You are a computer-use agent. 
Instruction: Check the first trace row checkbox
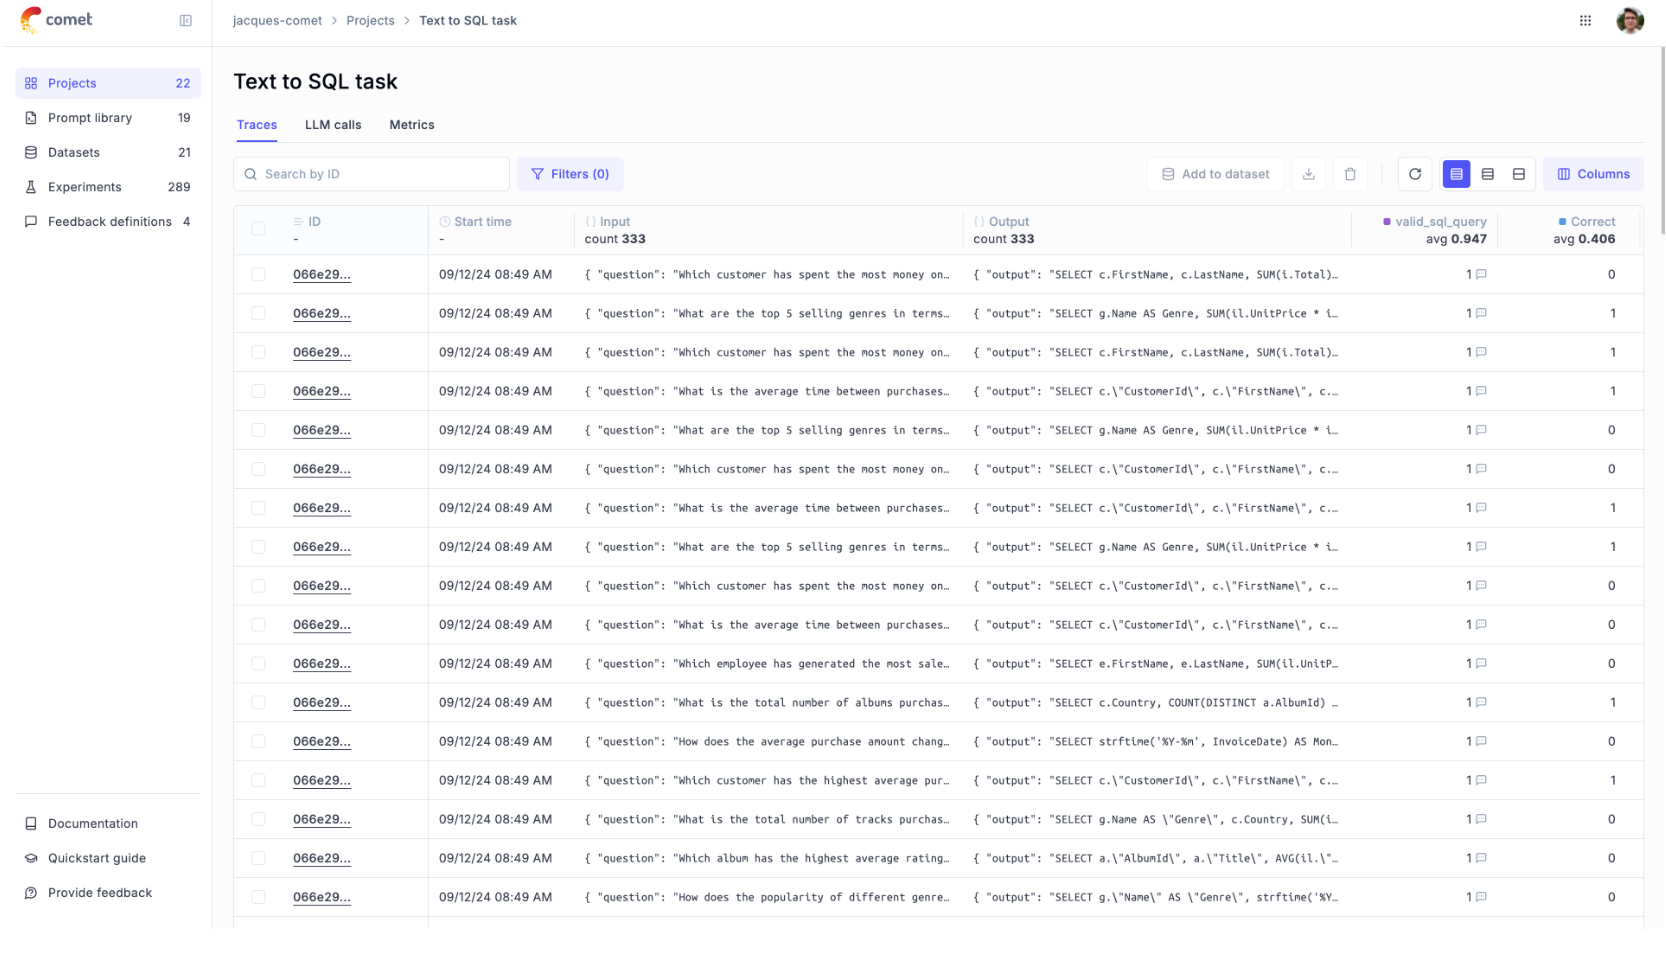coord(258,274)
